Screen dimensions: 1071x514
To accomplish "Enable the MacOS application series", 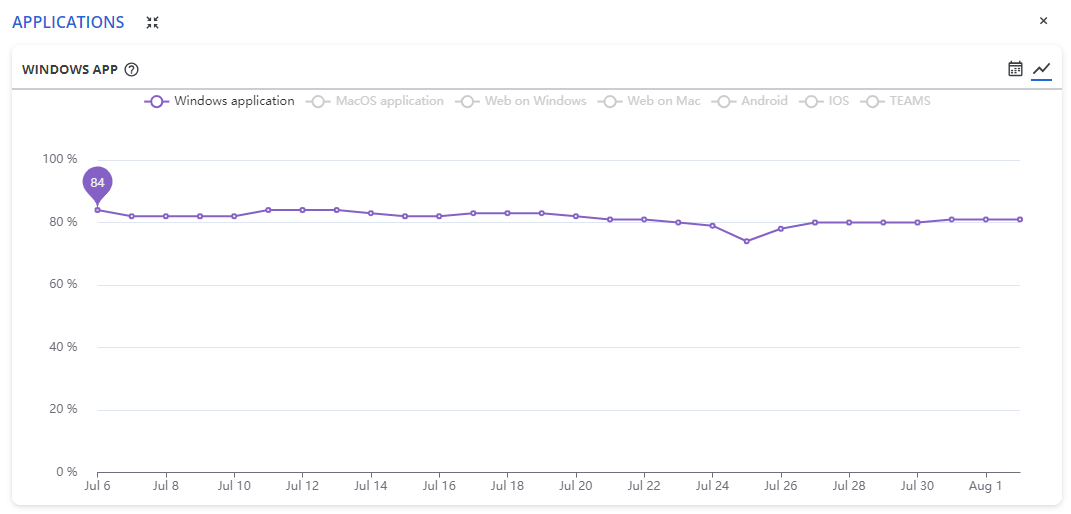I will 374,101.
